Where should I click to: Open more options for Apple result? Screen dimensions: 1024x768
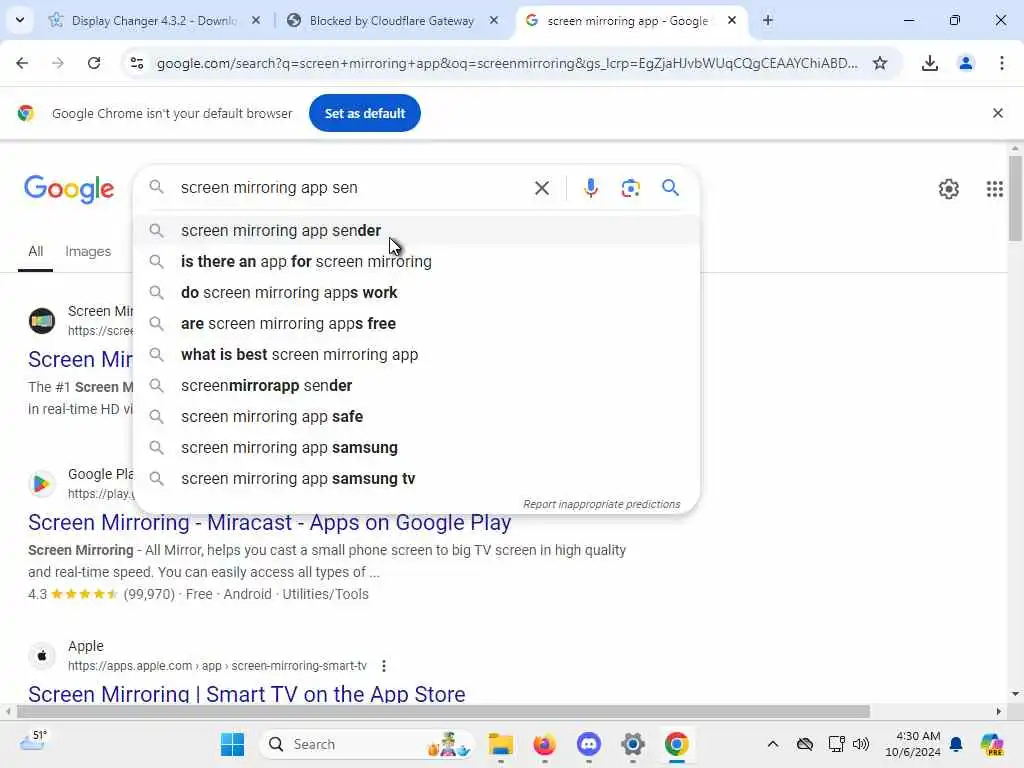[x=384, y=666]
